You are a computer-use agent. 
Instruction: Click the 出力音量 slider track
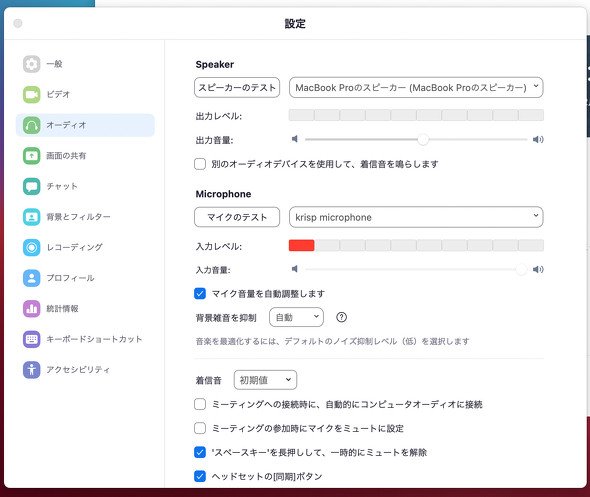[416, 139]
